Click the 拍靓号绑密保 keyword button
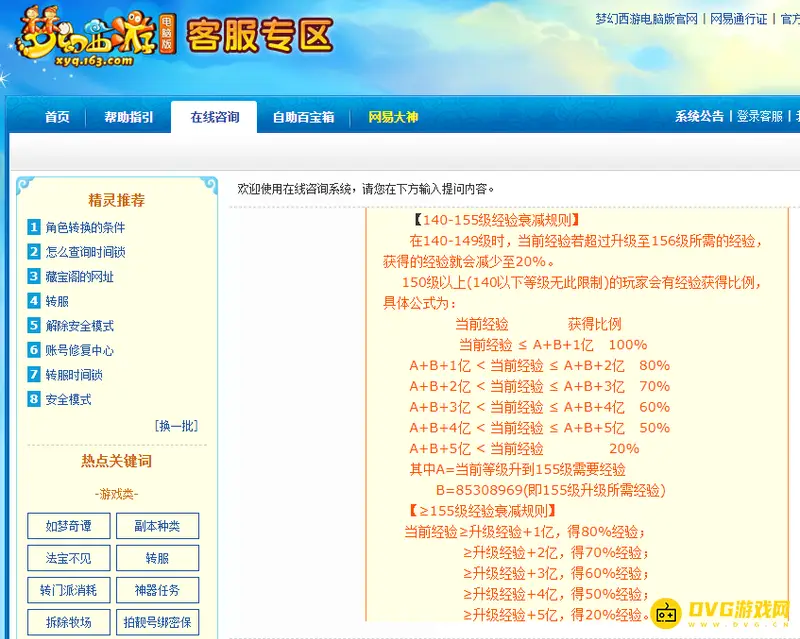The image size is (800, 639). (157, 622)
